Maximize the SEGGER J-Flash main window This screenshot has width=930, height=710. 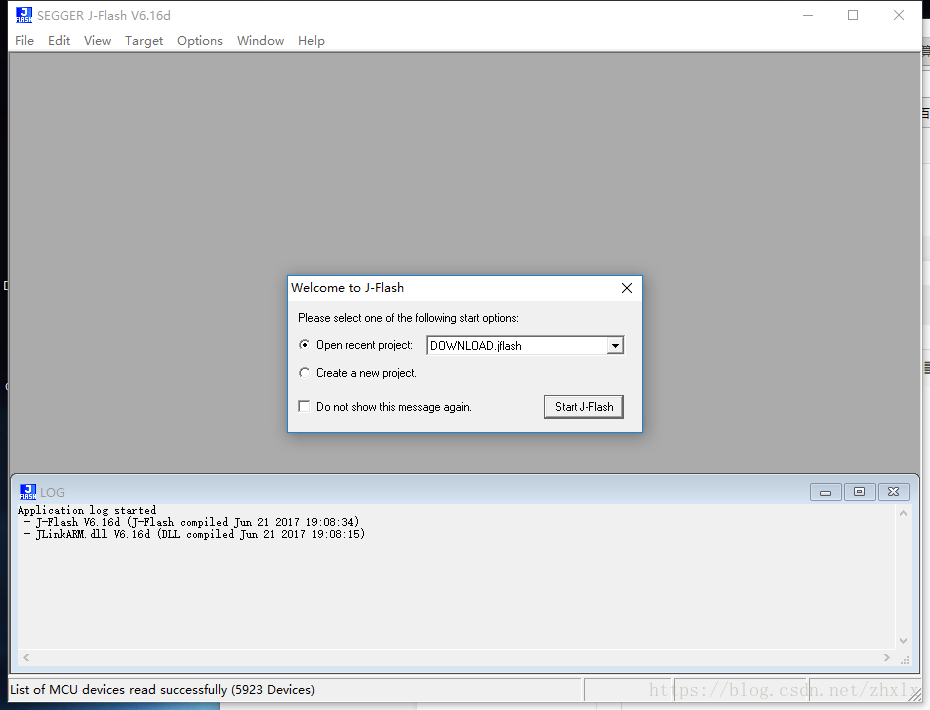coord(853,15)
